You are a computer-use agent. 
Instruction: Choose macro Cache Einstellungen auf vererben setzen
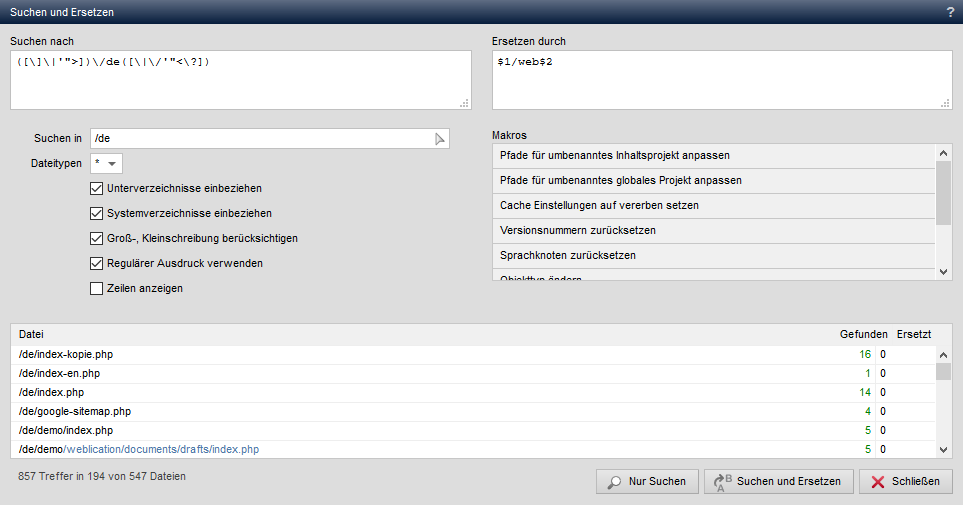(x=714, y=206)
